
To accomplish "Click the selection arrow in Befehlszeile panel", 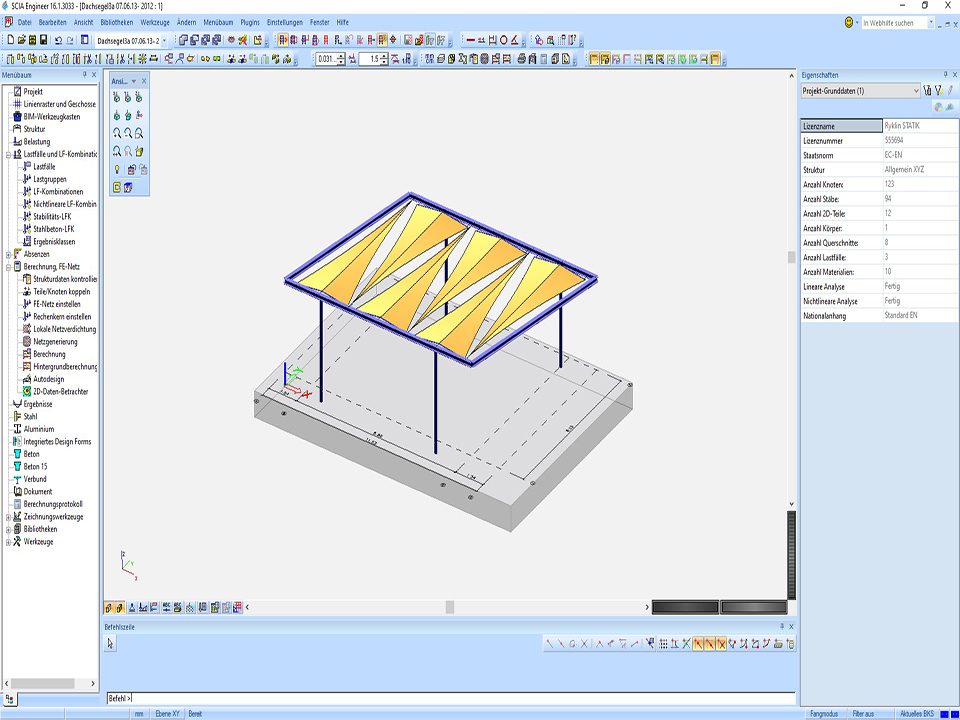I will [111, 644].
